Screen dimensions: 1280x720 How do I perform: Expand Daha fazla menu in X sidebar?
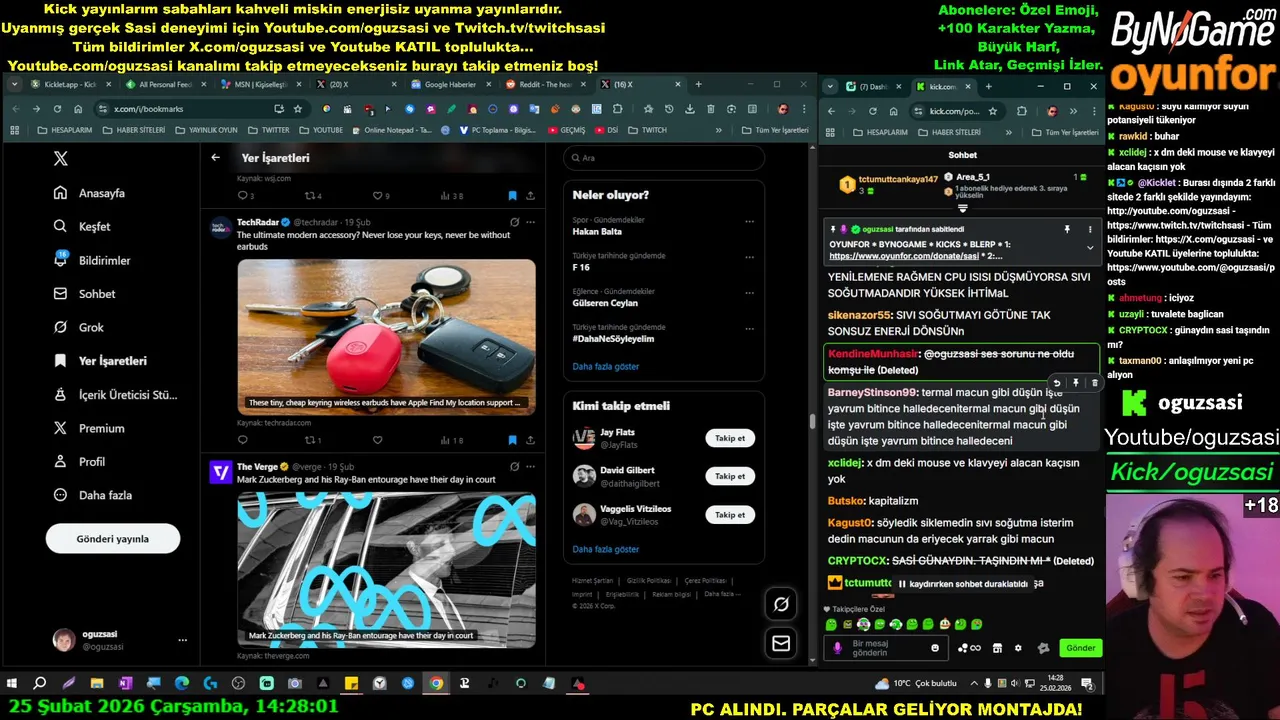coord(93,495)
